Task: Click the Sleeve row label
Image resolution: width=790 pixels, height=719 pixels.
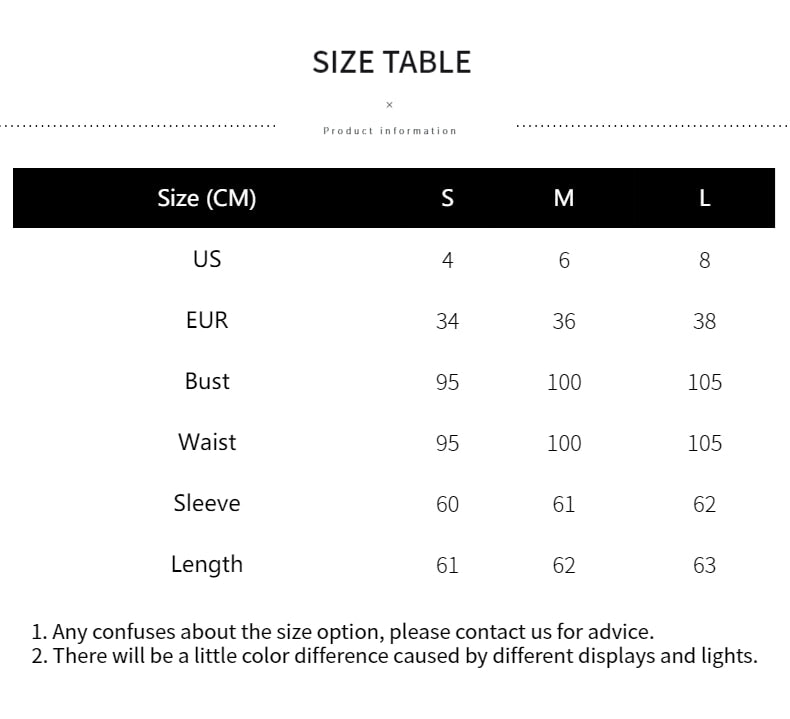Action: (207, 503)
